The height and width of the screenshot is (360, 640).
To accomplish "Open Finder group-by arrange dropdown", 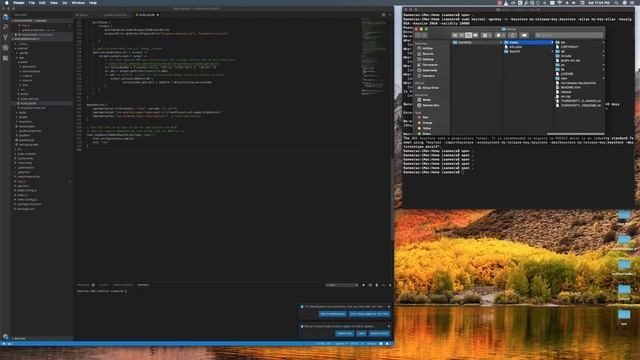I will [x=487, y=36].
